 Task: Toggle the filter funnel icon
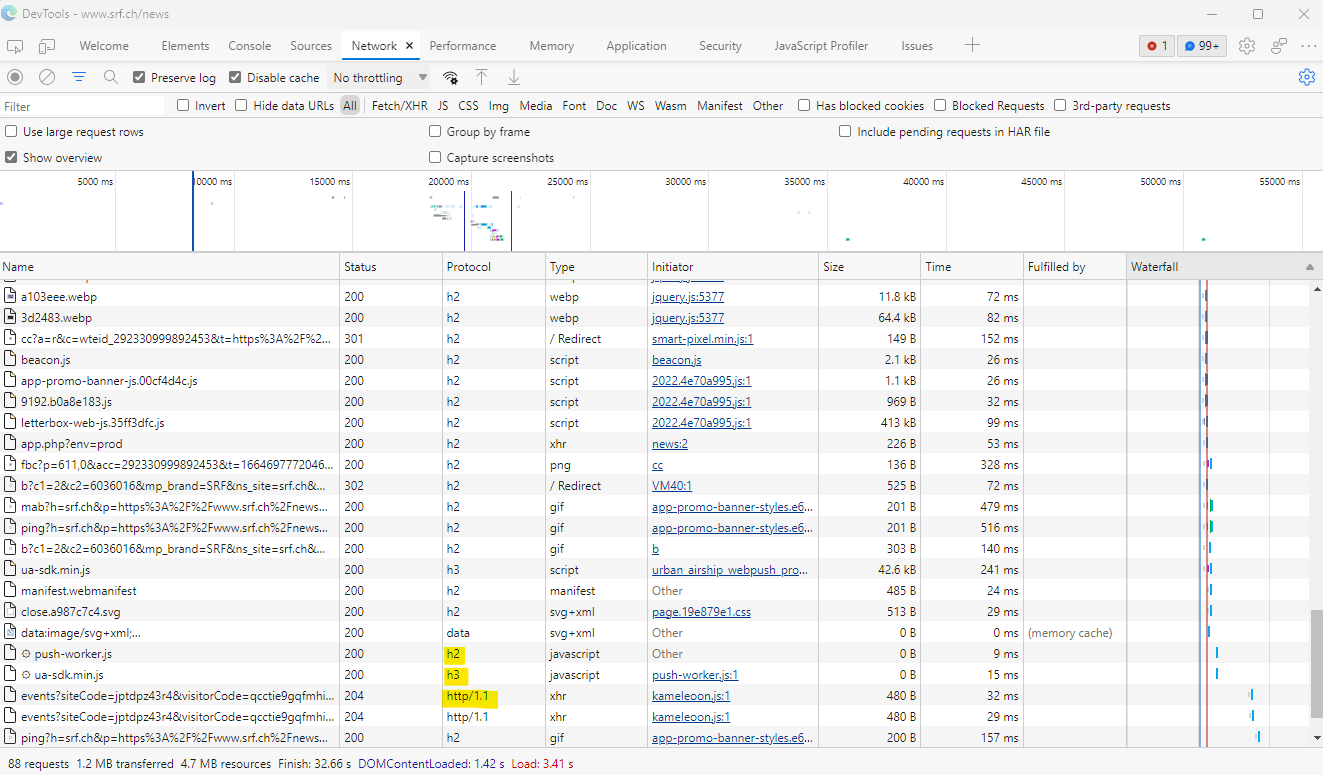(x=79, y=77)
